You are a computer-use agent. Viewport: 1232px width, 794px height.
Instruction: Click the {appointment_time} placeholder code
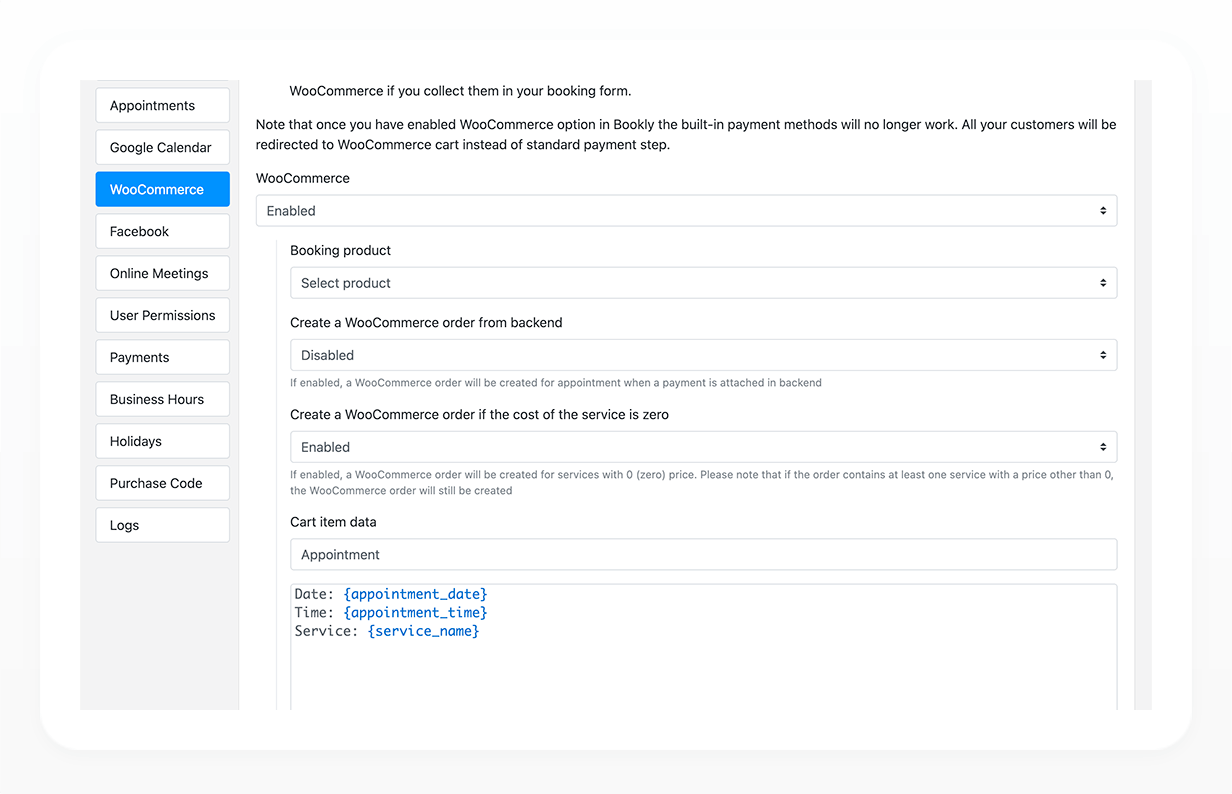pos(415,612)
